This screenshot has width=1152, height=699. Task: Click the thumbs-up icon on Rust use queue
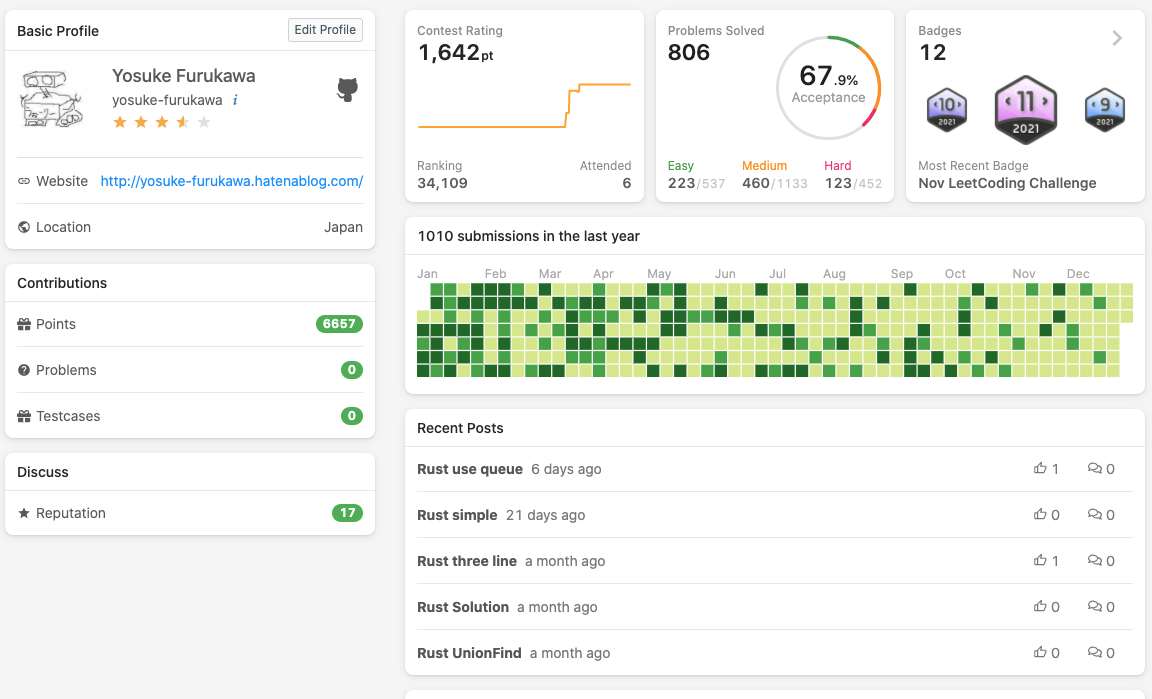(1040, 468)
